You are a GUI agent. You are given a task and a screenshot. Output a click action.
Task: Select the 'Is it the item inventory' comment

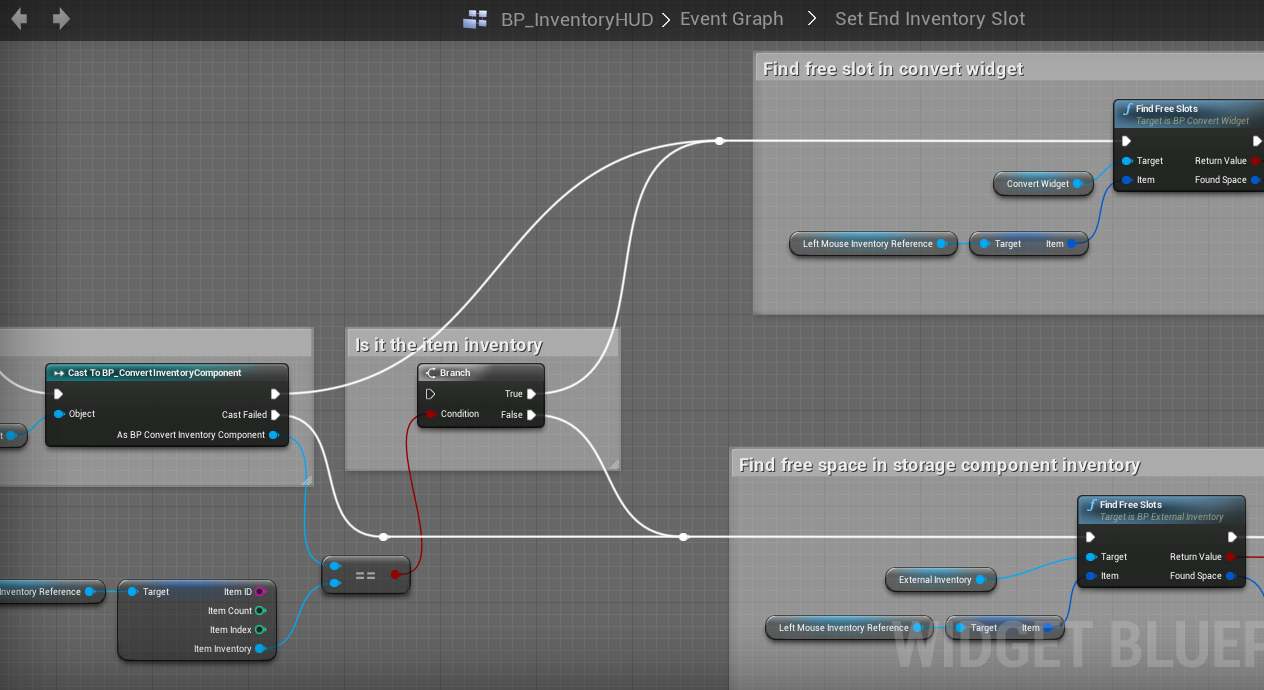point(449,345)
